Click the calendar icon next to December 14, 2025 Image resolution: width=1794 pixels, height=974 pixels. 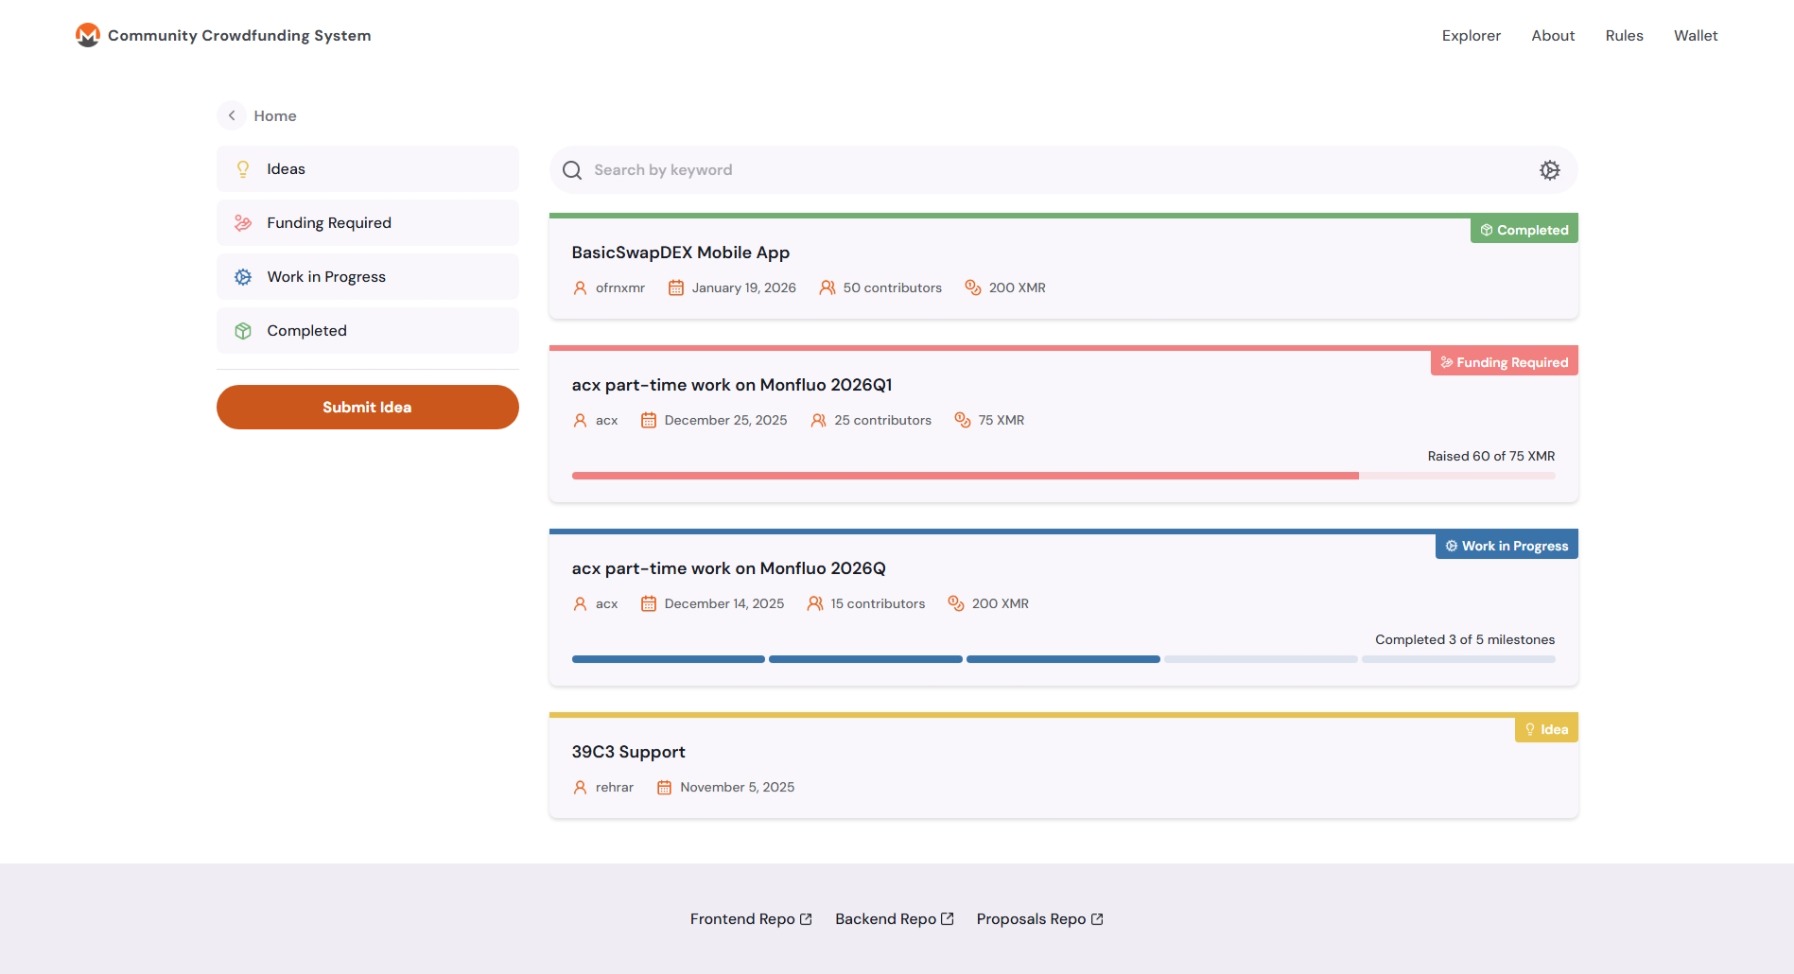click(648, 604)
